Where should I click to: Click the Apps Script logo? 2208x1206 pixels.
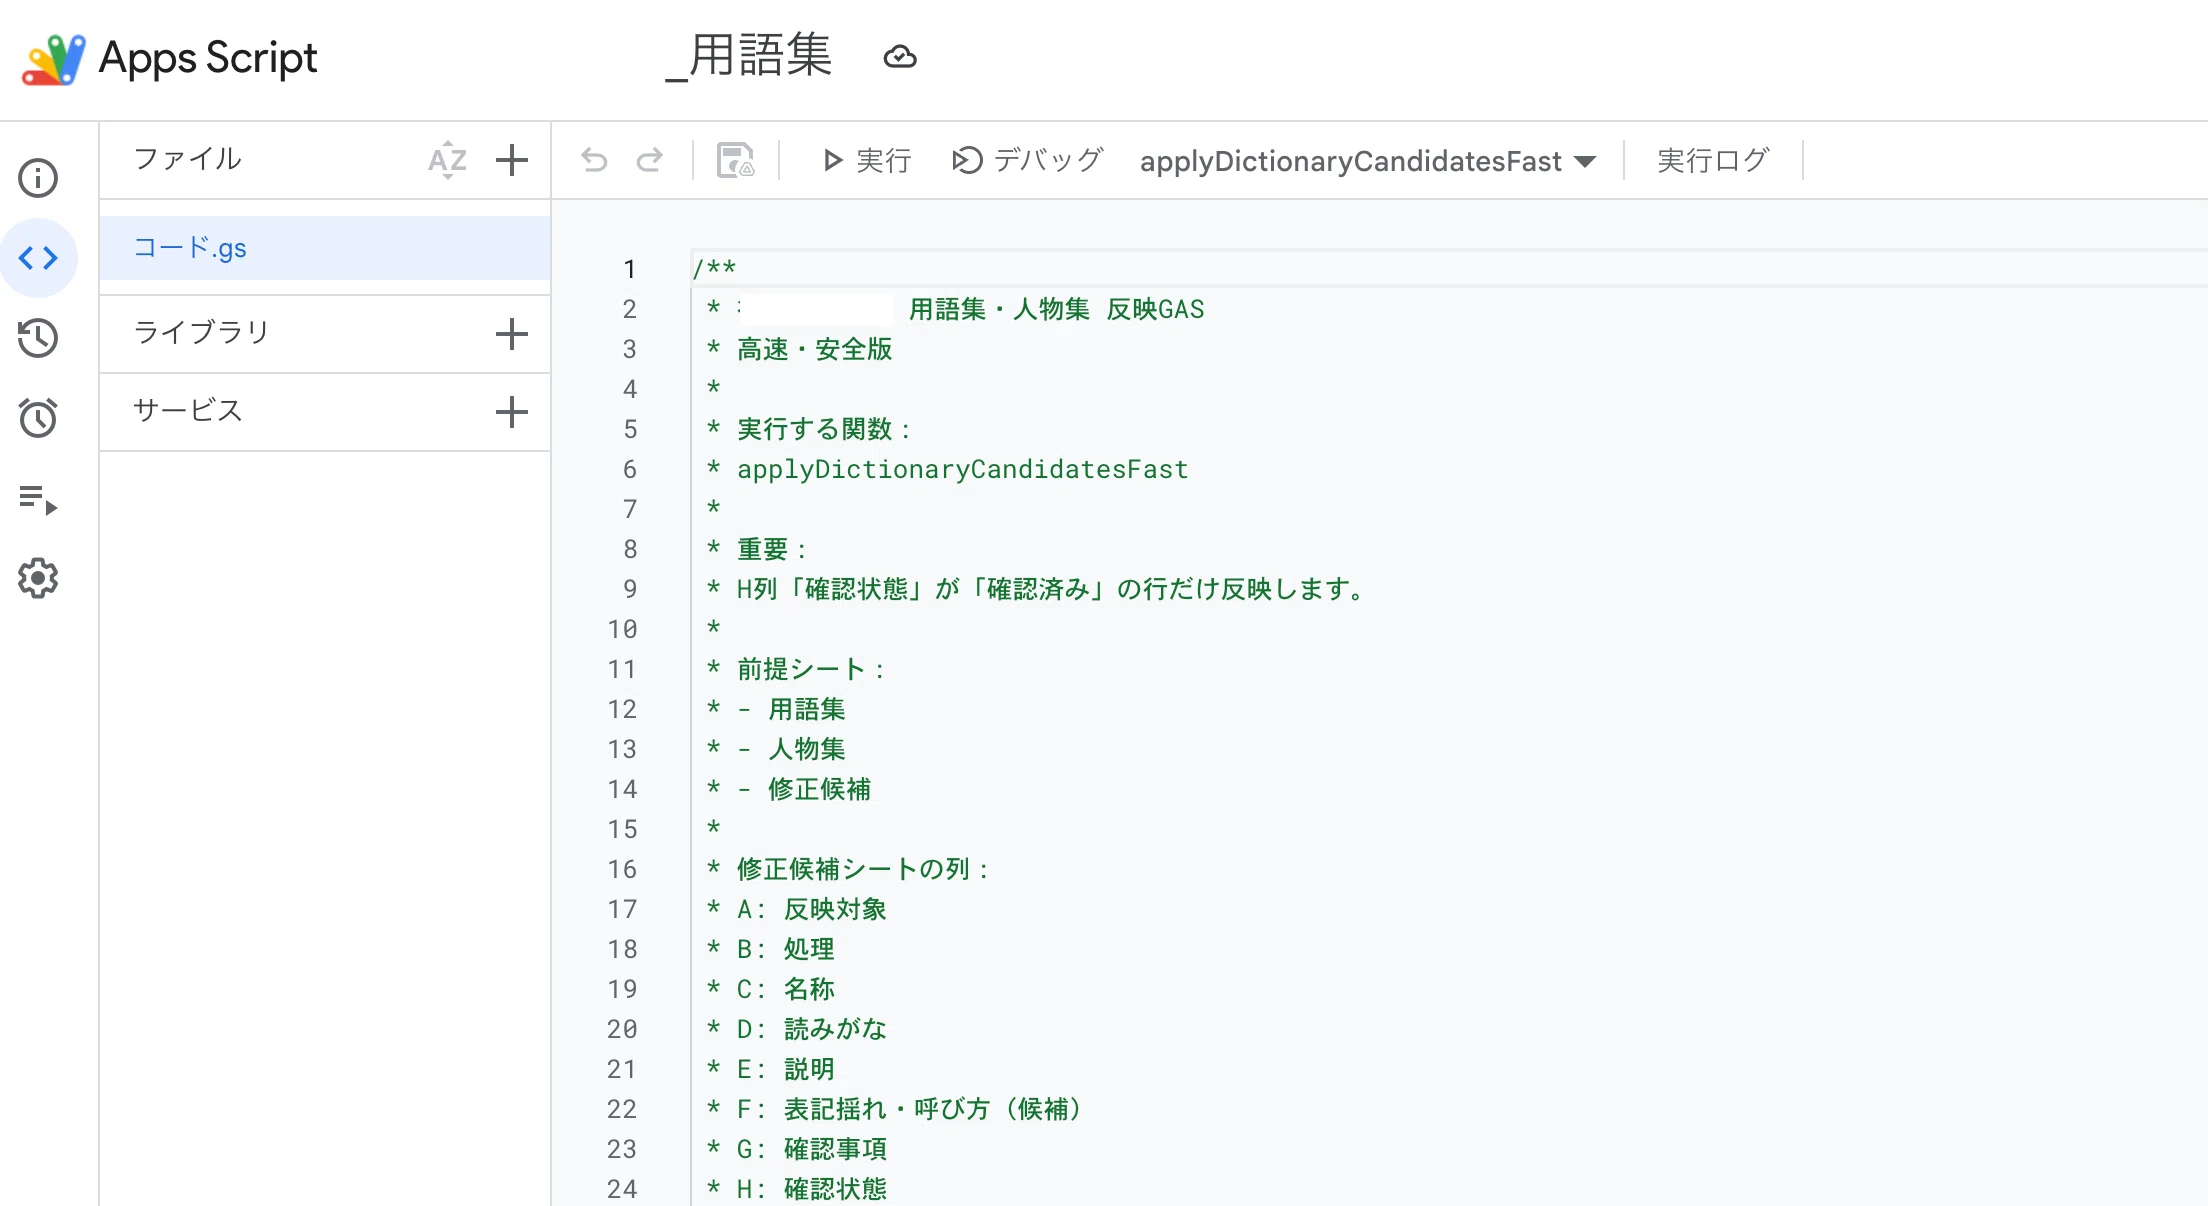click(54, 58)
